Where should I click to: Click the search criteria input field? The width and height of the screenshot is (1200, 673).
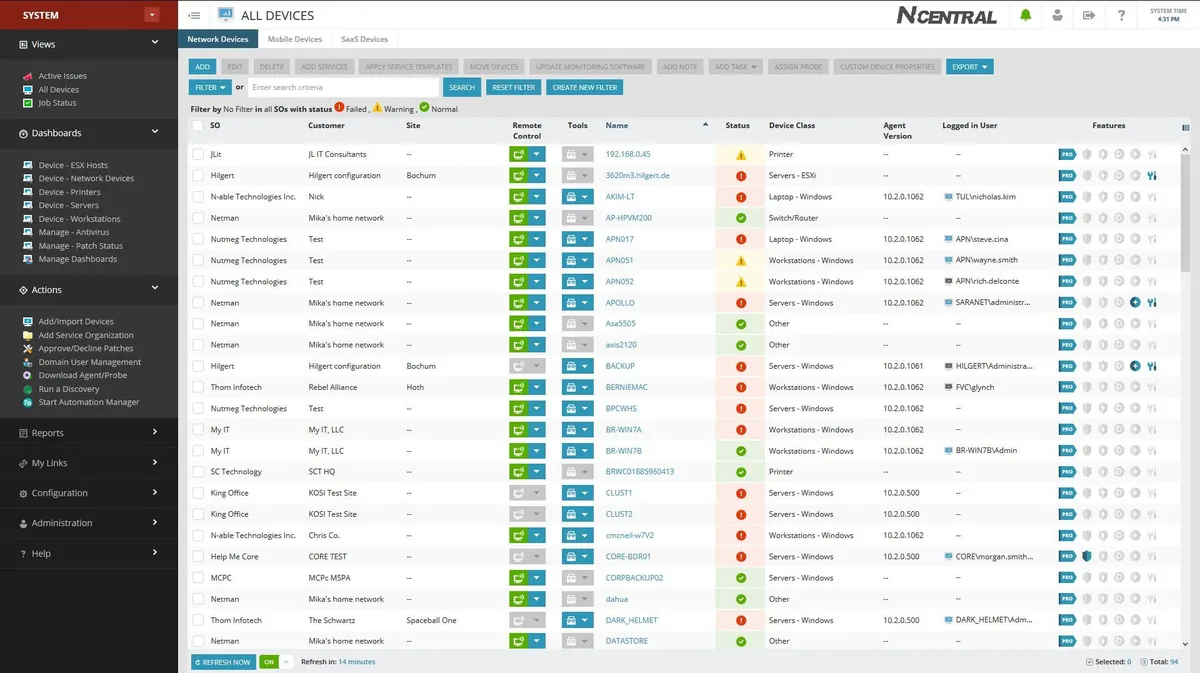pos(343,87)
